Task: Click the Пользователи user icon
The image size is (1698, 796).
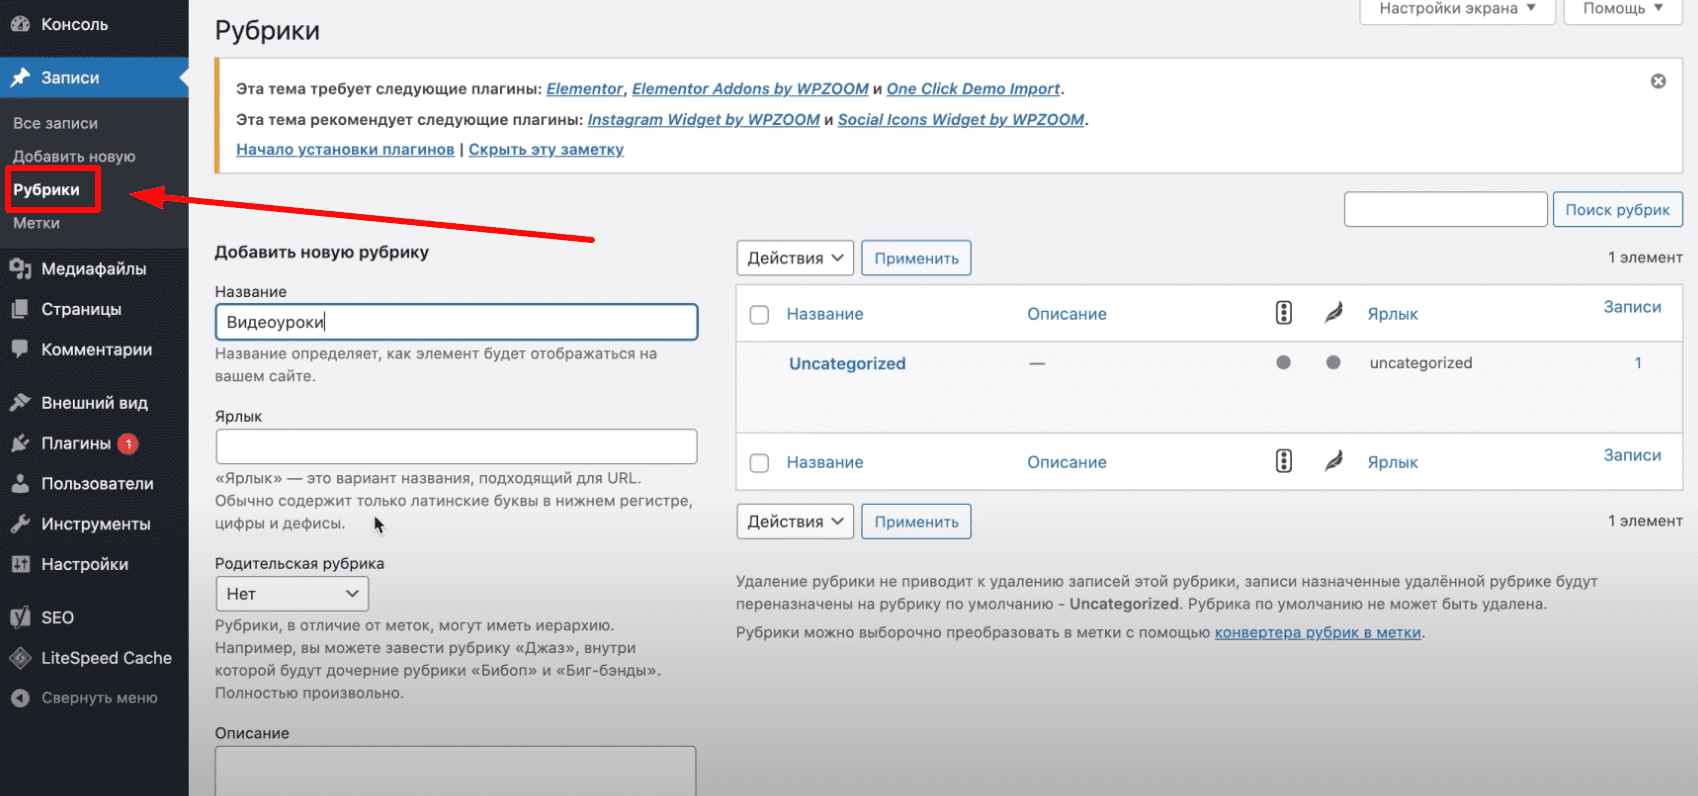Action: pos(20,483)
